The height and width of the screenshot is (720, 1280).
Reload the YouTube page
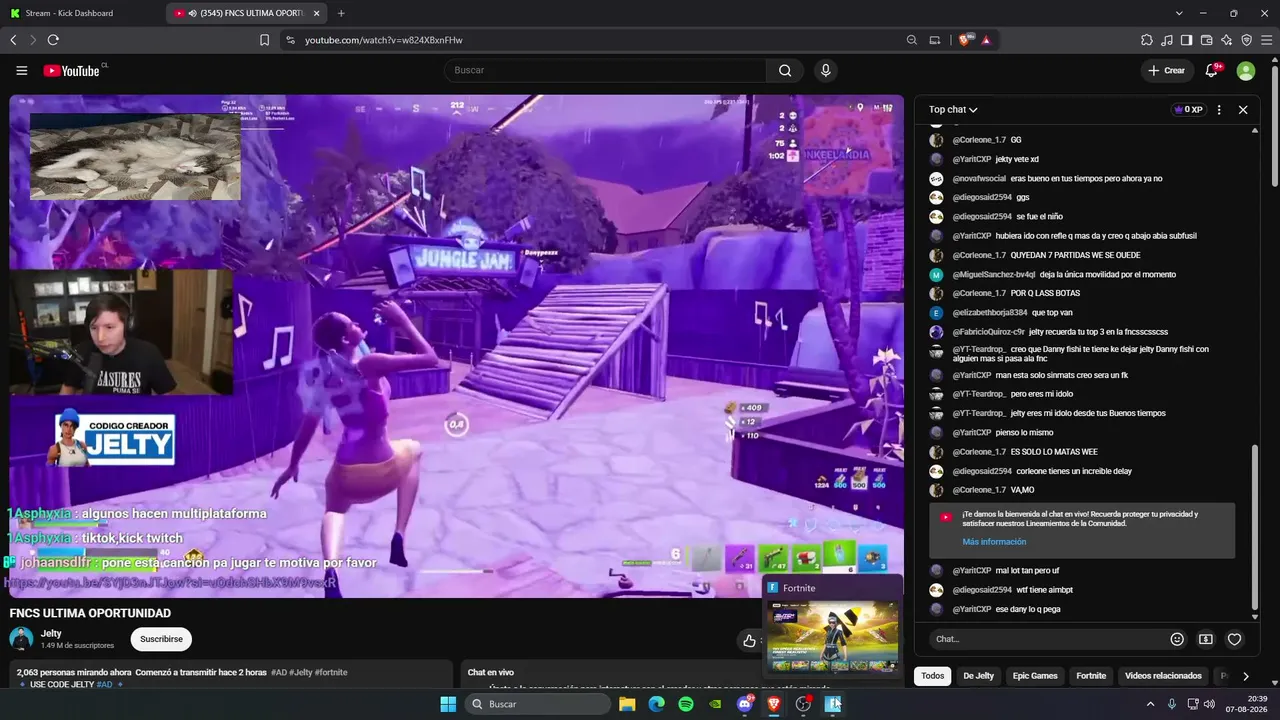[53, 40]
